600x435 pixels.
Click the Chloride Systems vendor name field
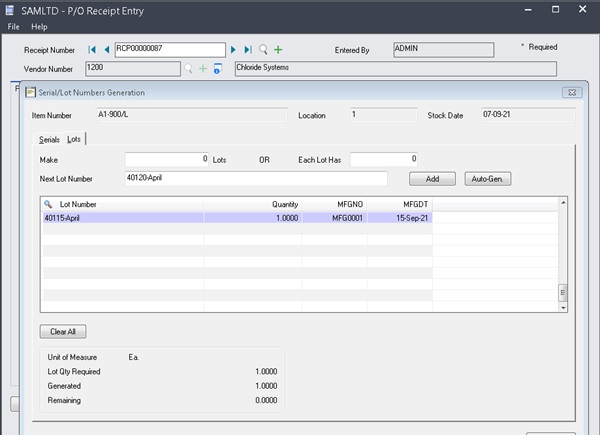396,69
